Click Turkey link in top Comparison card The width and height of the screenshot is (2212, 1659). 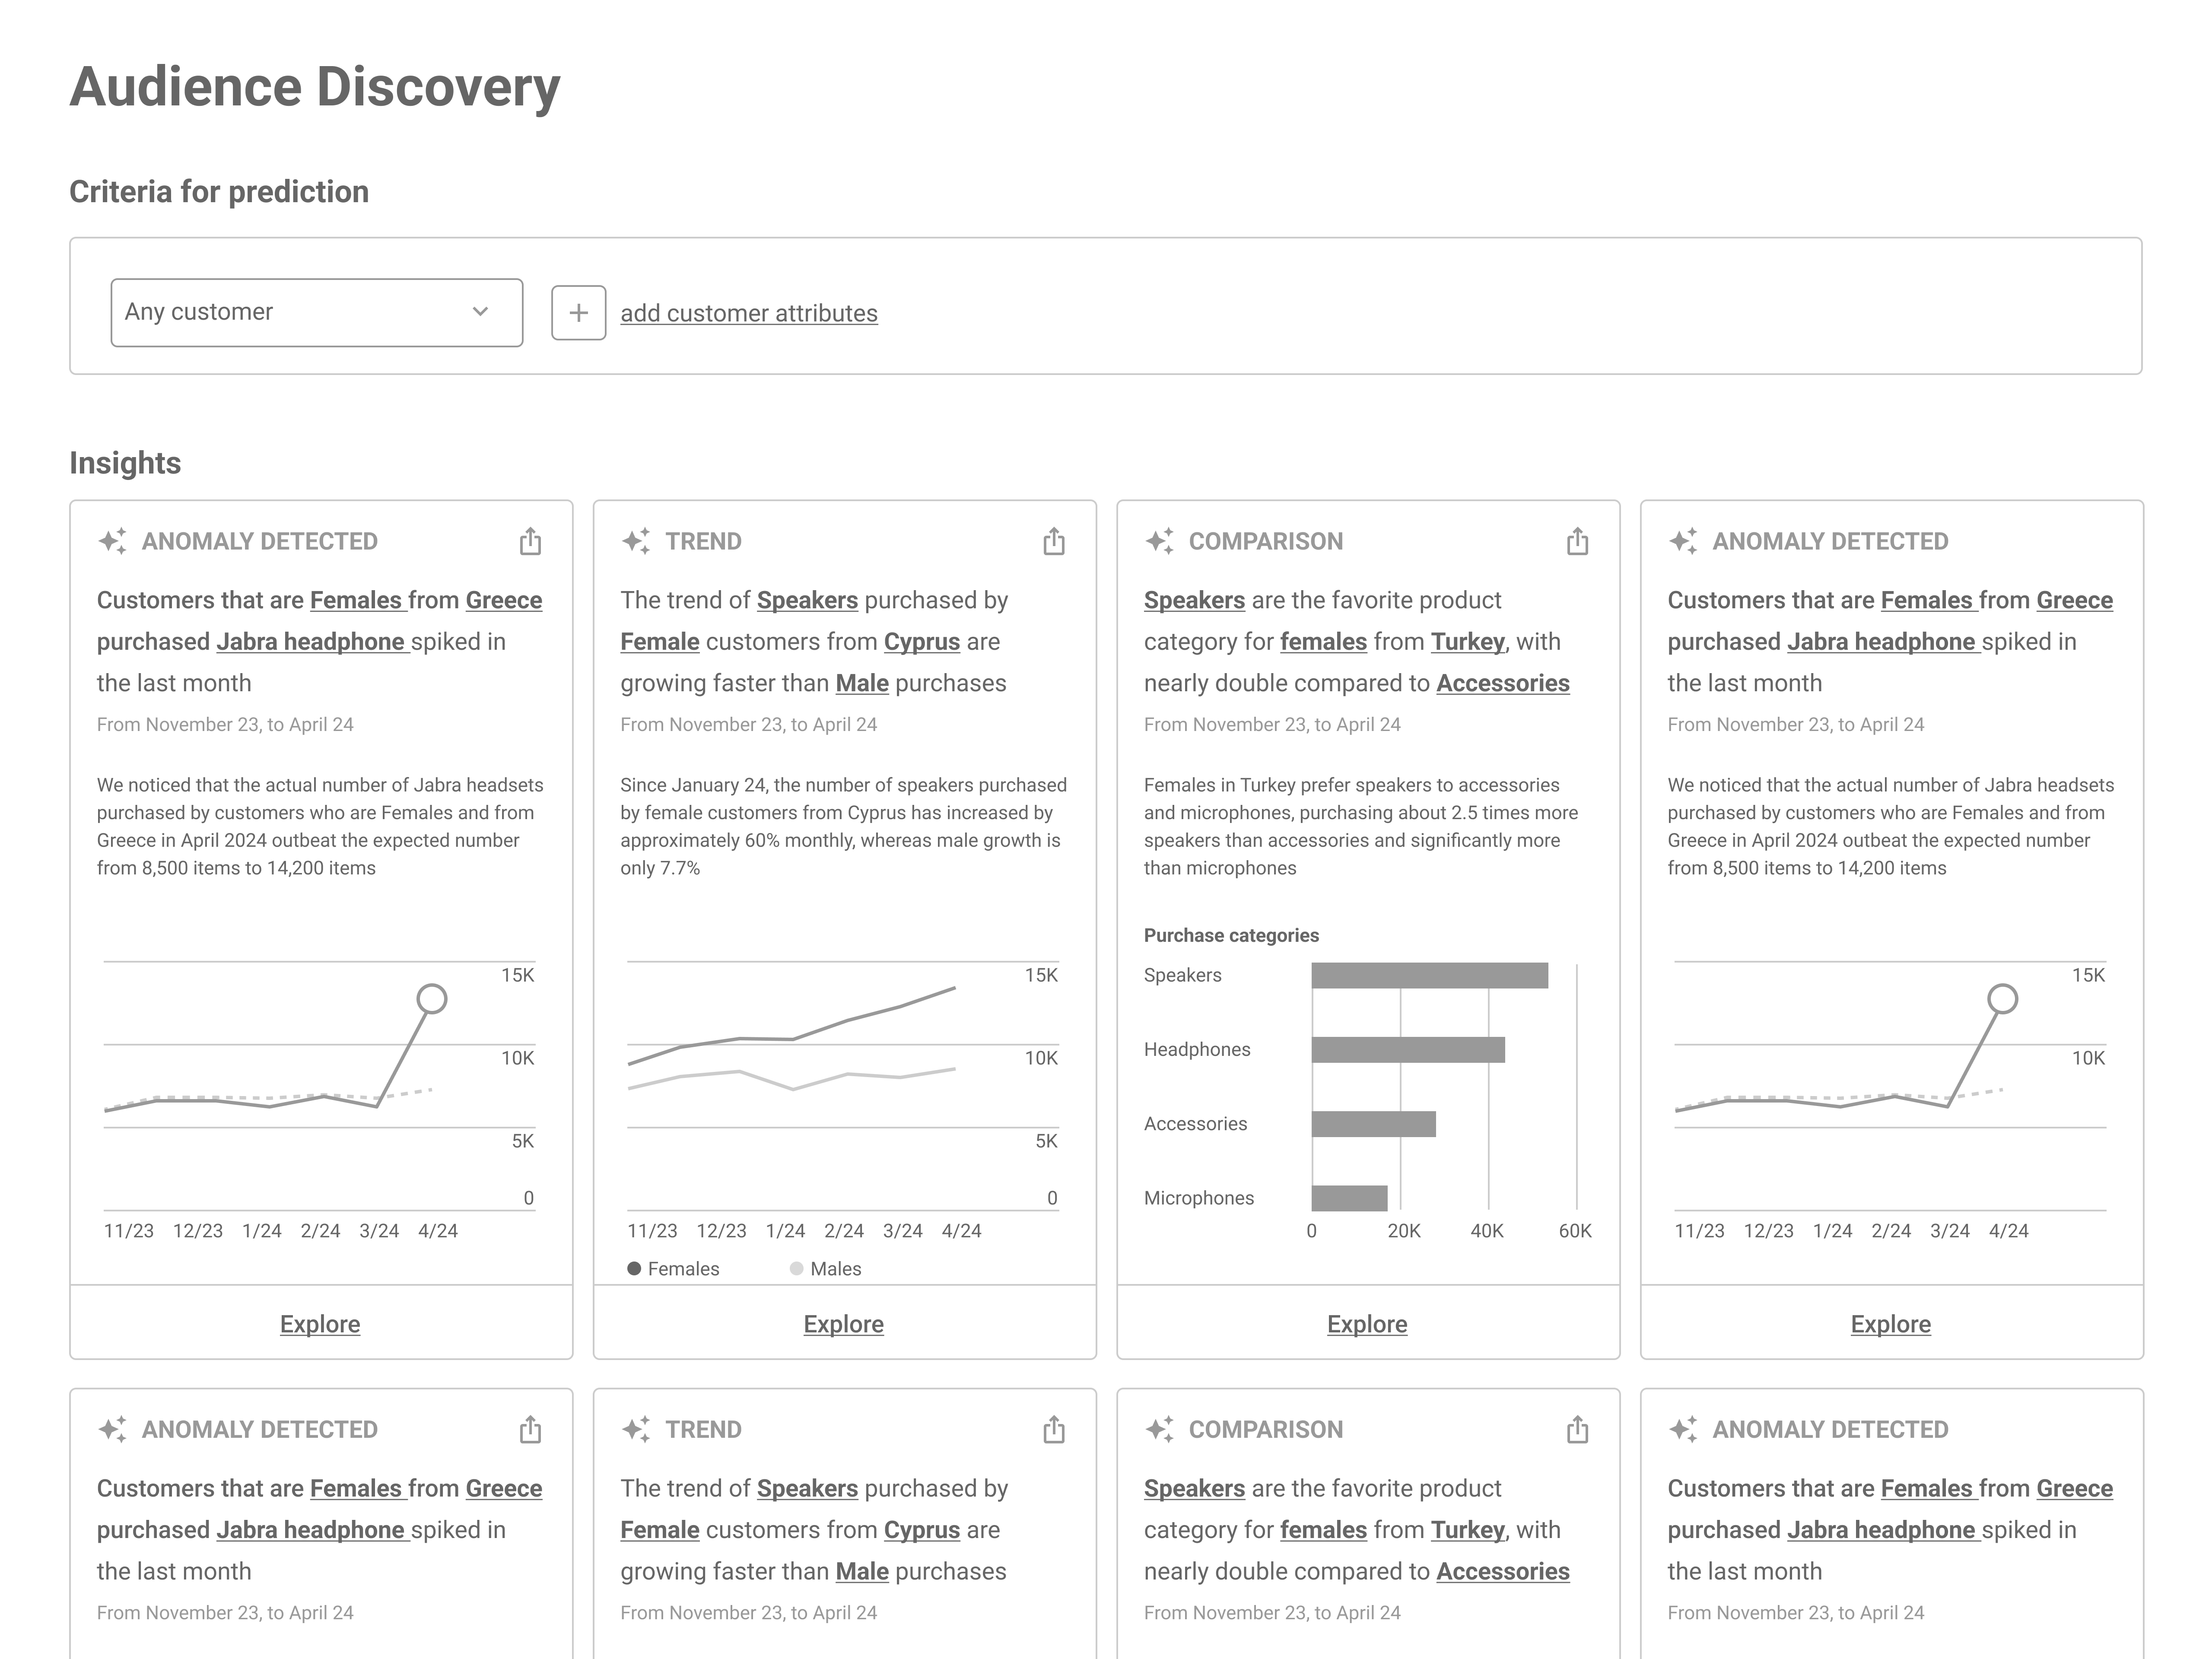click(1467, 642)
